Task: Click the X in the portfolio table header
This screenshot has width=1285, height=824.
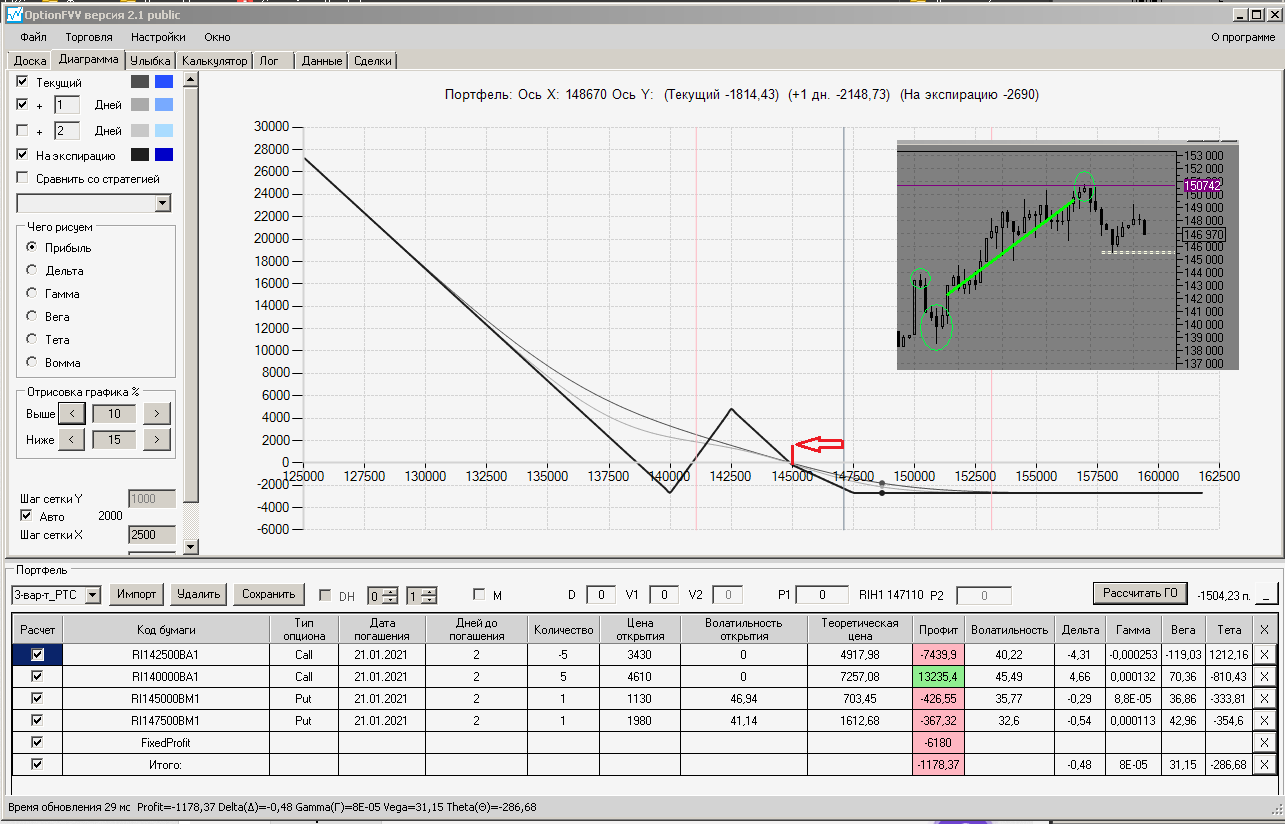Action: 1265,629
